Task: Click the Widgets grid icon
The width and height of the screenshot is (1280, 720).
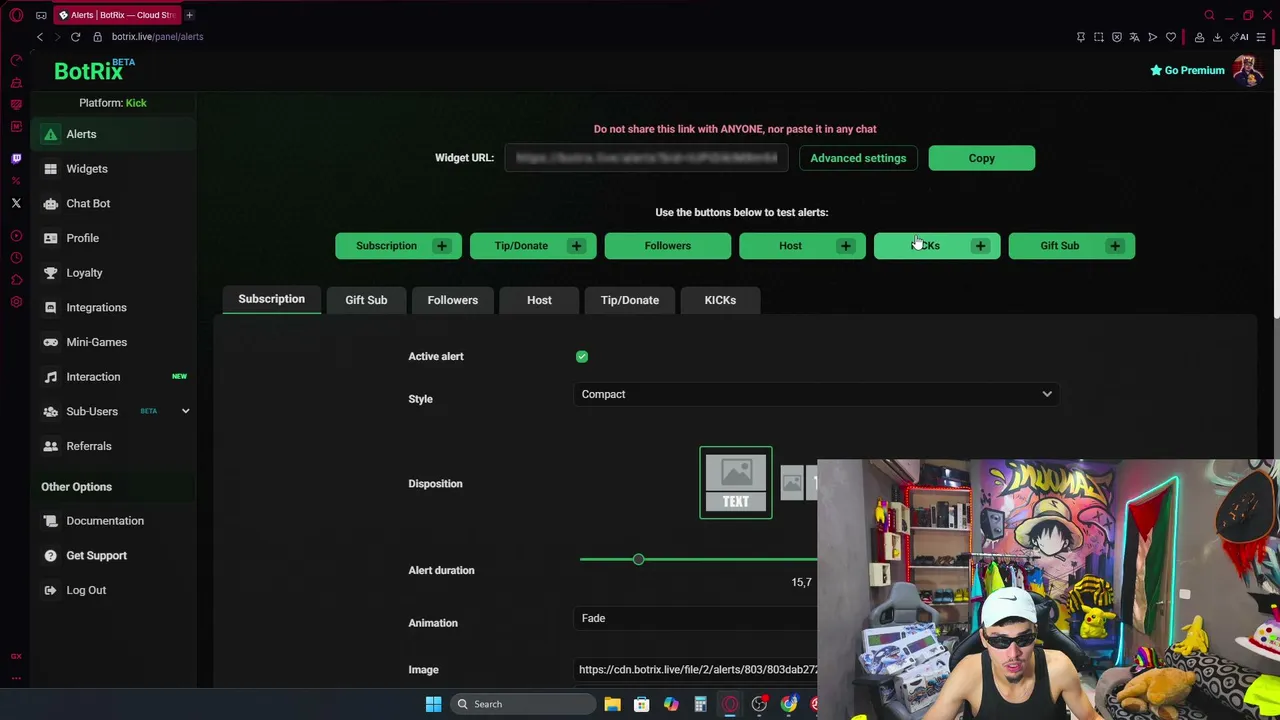Action: coord(50,169)
